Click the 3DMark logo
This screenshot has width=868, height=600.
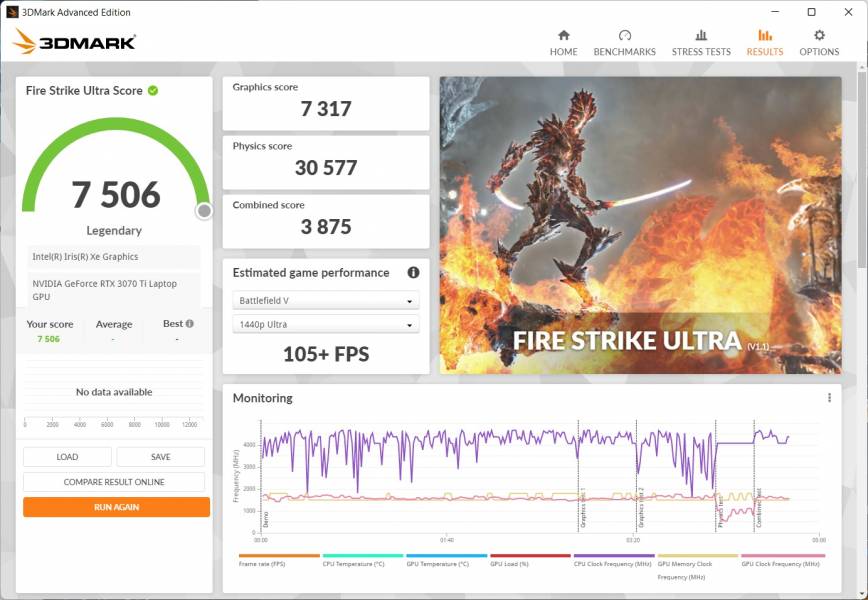point(74,42)
